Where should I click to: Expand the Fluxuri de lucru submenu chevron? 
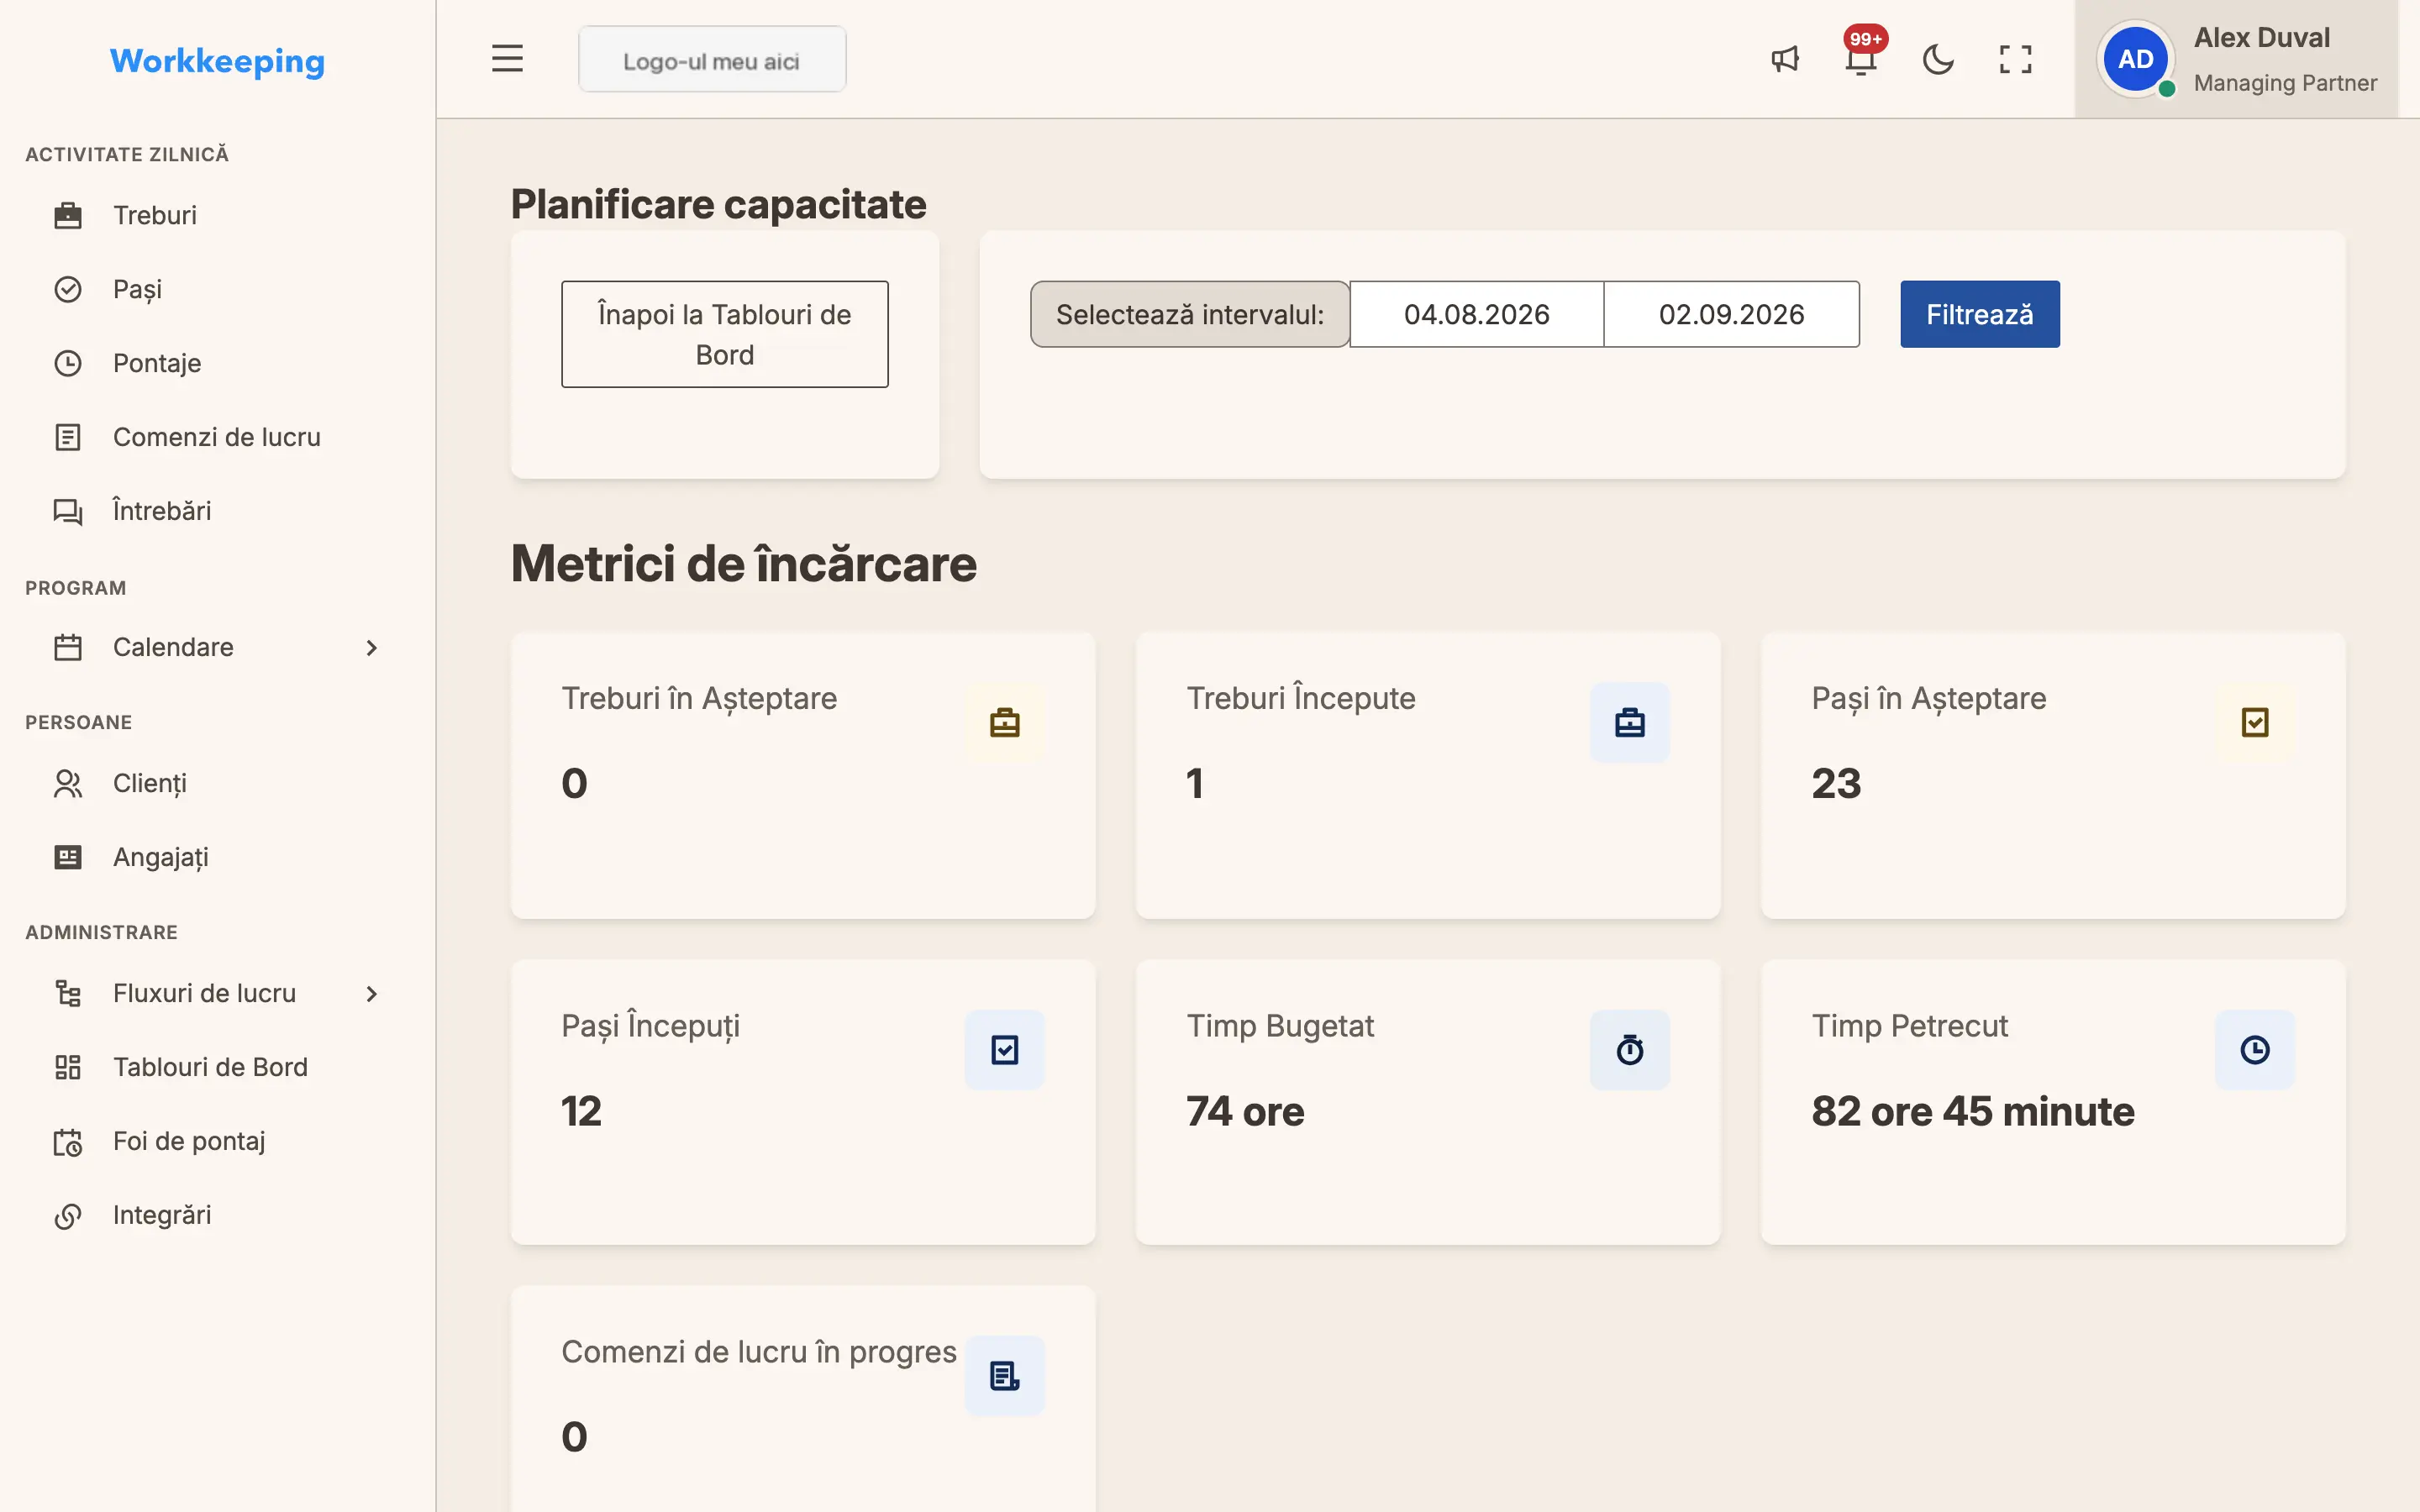click(371, 994)
